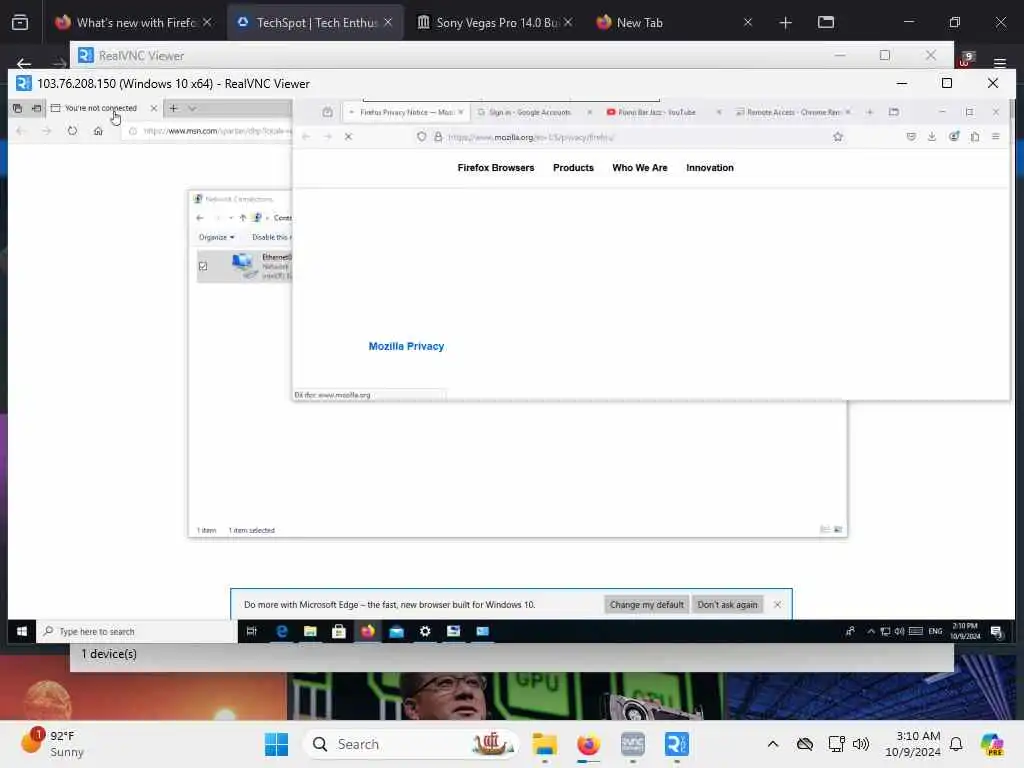Open host Firefox application menu

pos(999,63)
